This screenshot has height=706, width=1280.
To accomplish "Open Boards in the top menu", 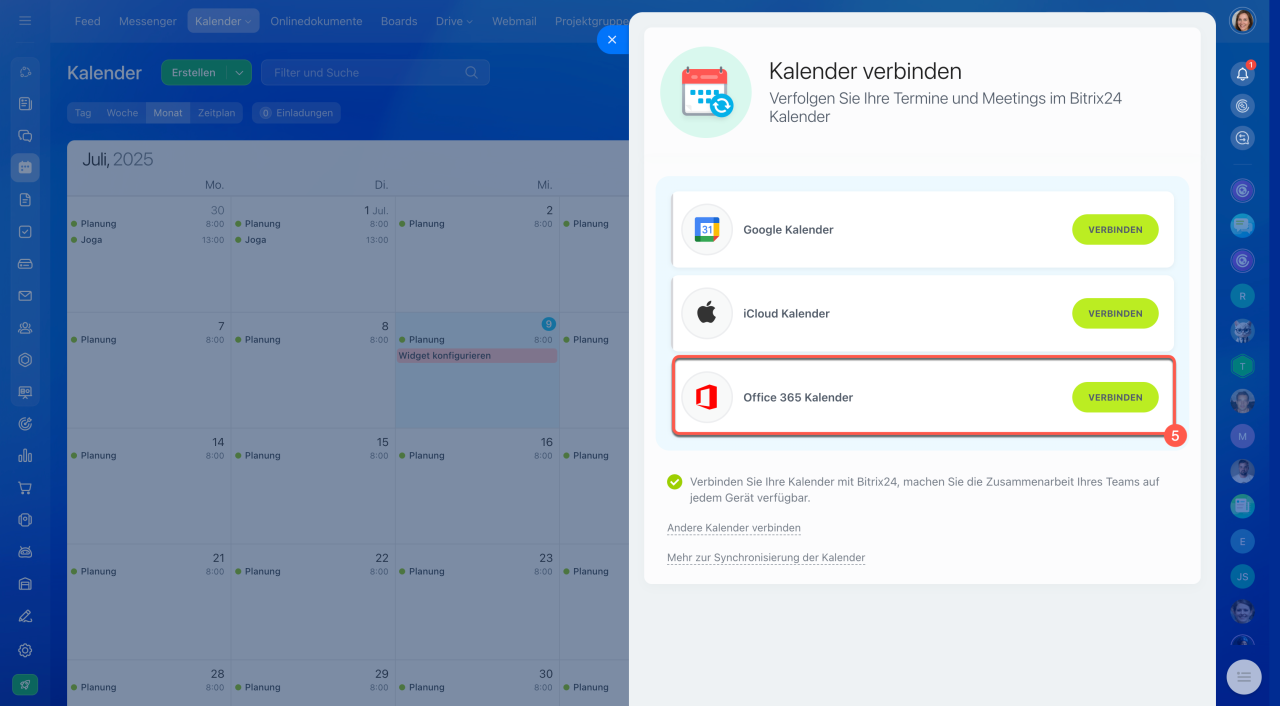I will pos(399,21).
